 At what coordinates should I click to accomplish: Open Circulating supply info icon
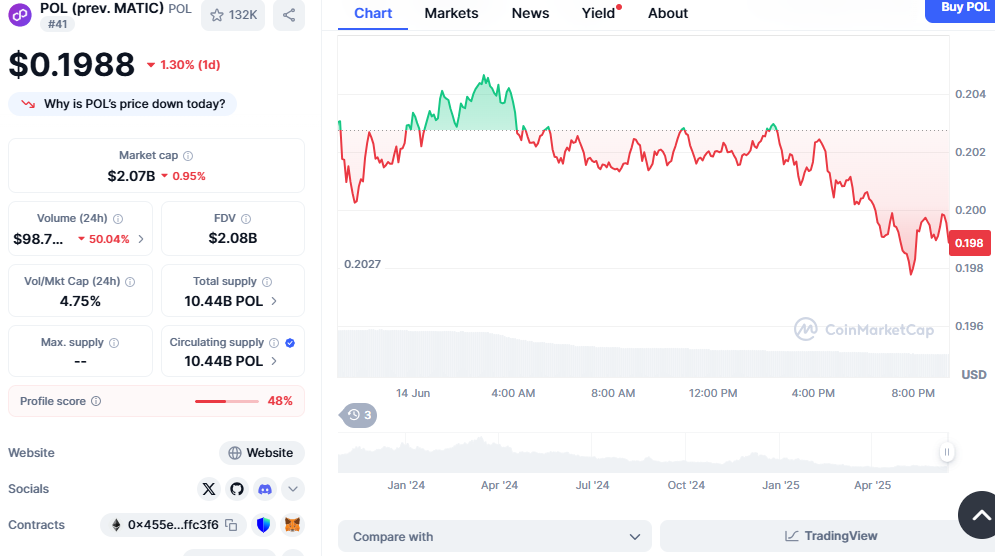(274, 343)
